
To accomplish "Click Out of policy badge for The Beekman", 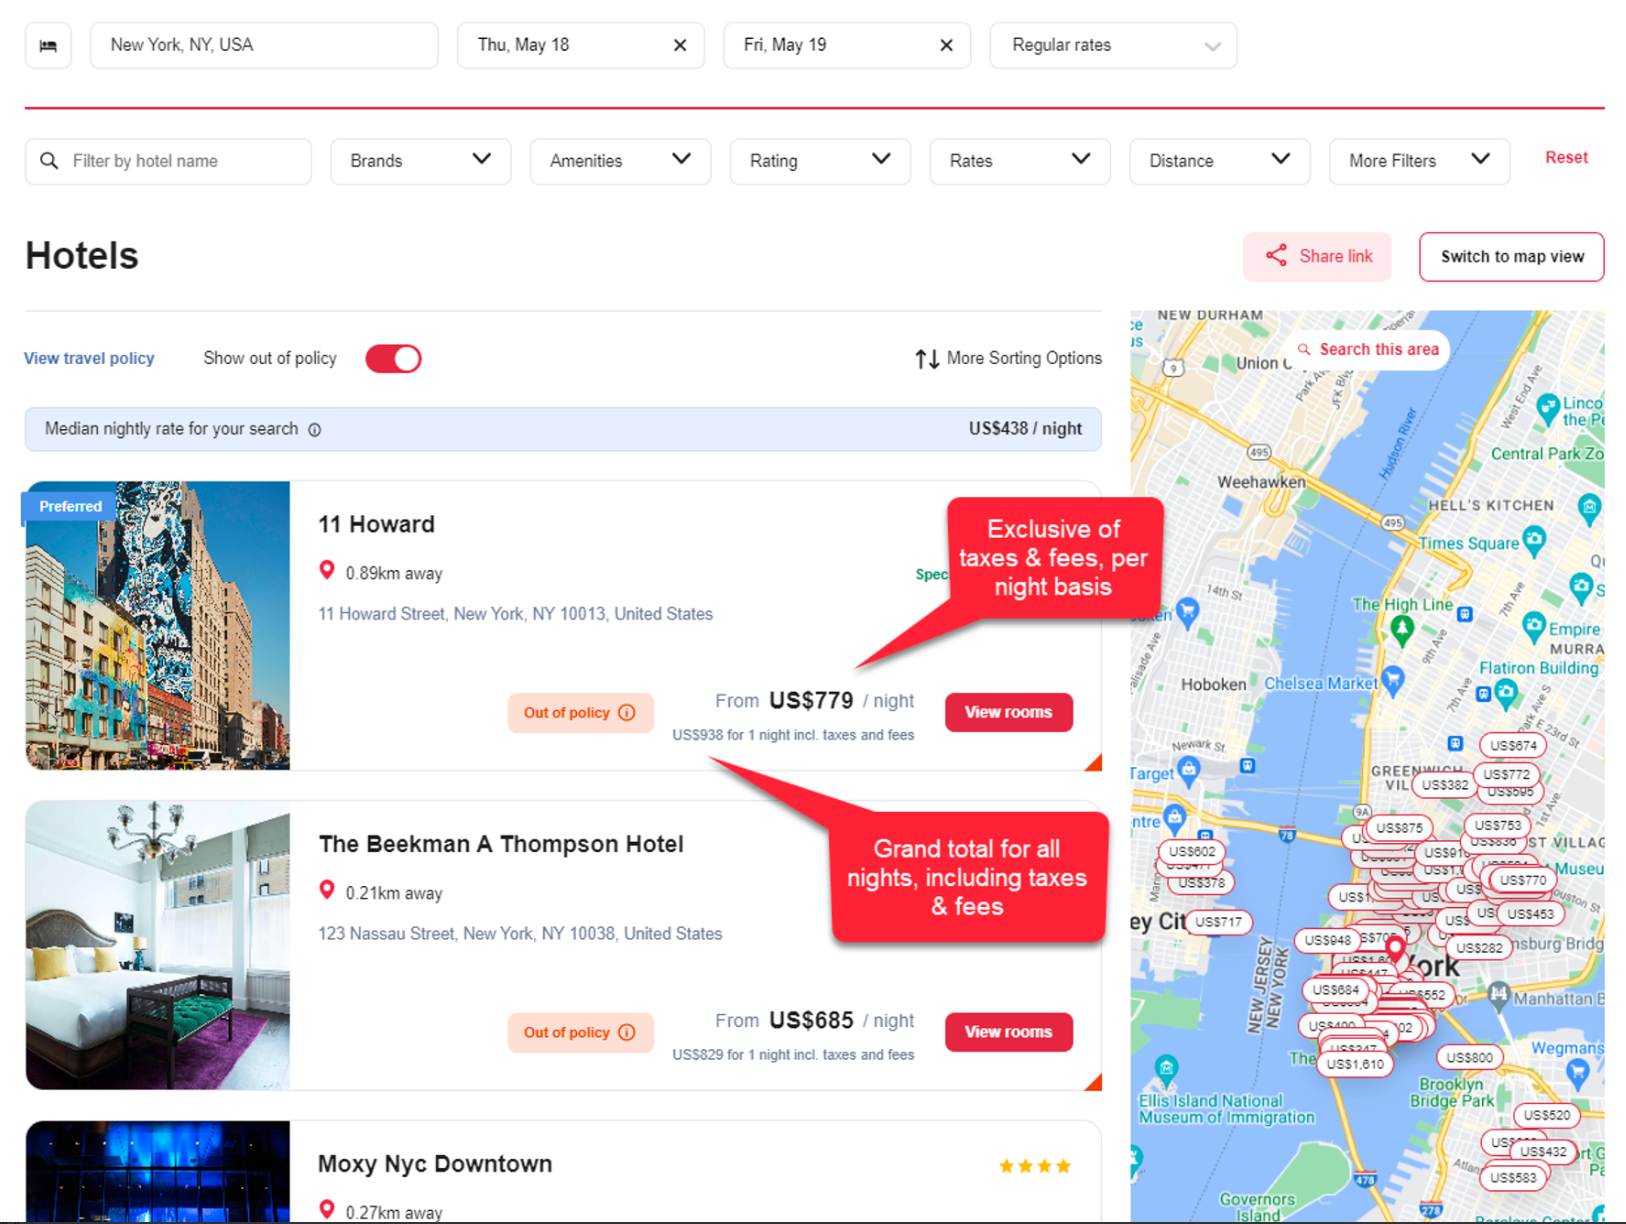I will click(x=580, y=1033).
